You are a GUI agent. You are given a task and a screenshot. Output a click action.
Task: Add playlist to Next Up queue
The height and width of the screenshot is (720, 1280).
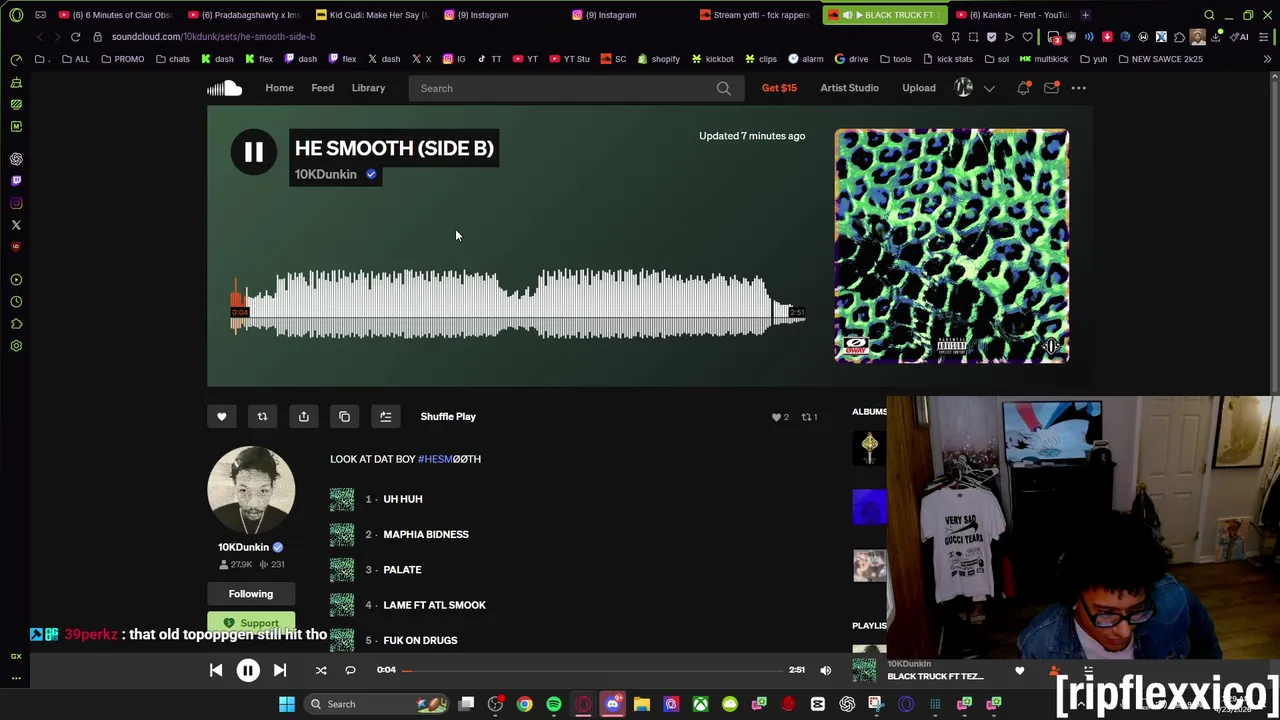[x=385, y=417]
